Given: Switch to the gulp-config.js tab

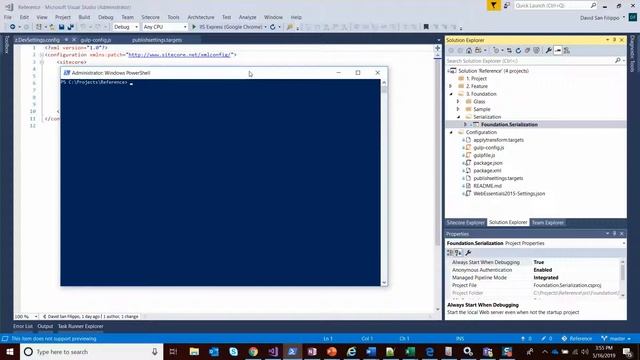Looking at the screenshot, I should [96, 40].
